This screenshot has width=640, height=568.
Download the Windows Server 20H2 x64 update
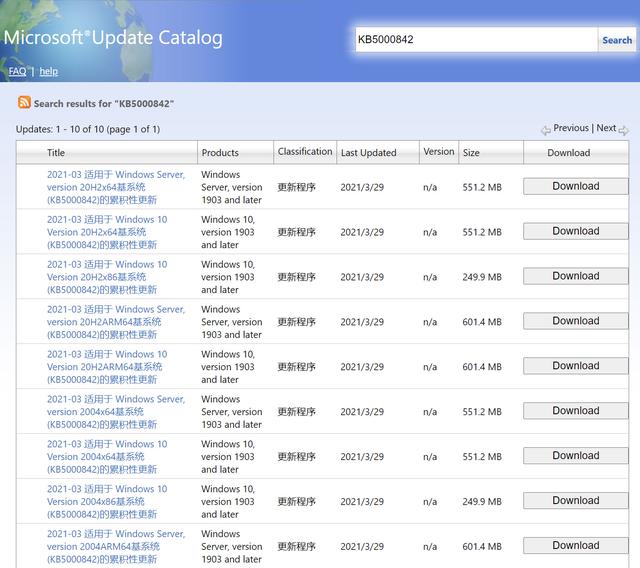click(x=576, y=186)
